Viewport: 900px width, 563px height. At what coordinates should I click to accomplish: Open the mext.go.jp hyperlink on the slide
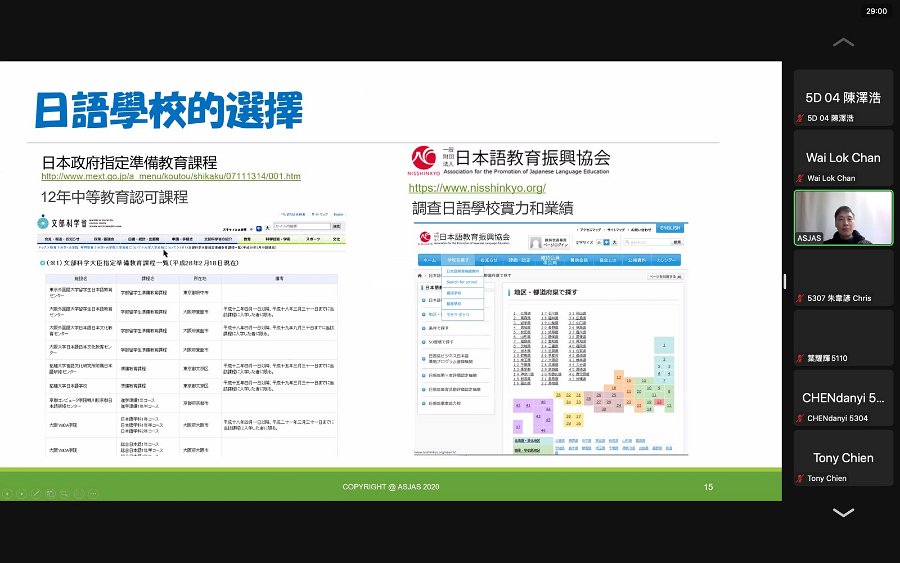[x=171, y=176]
